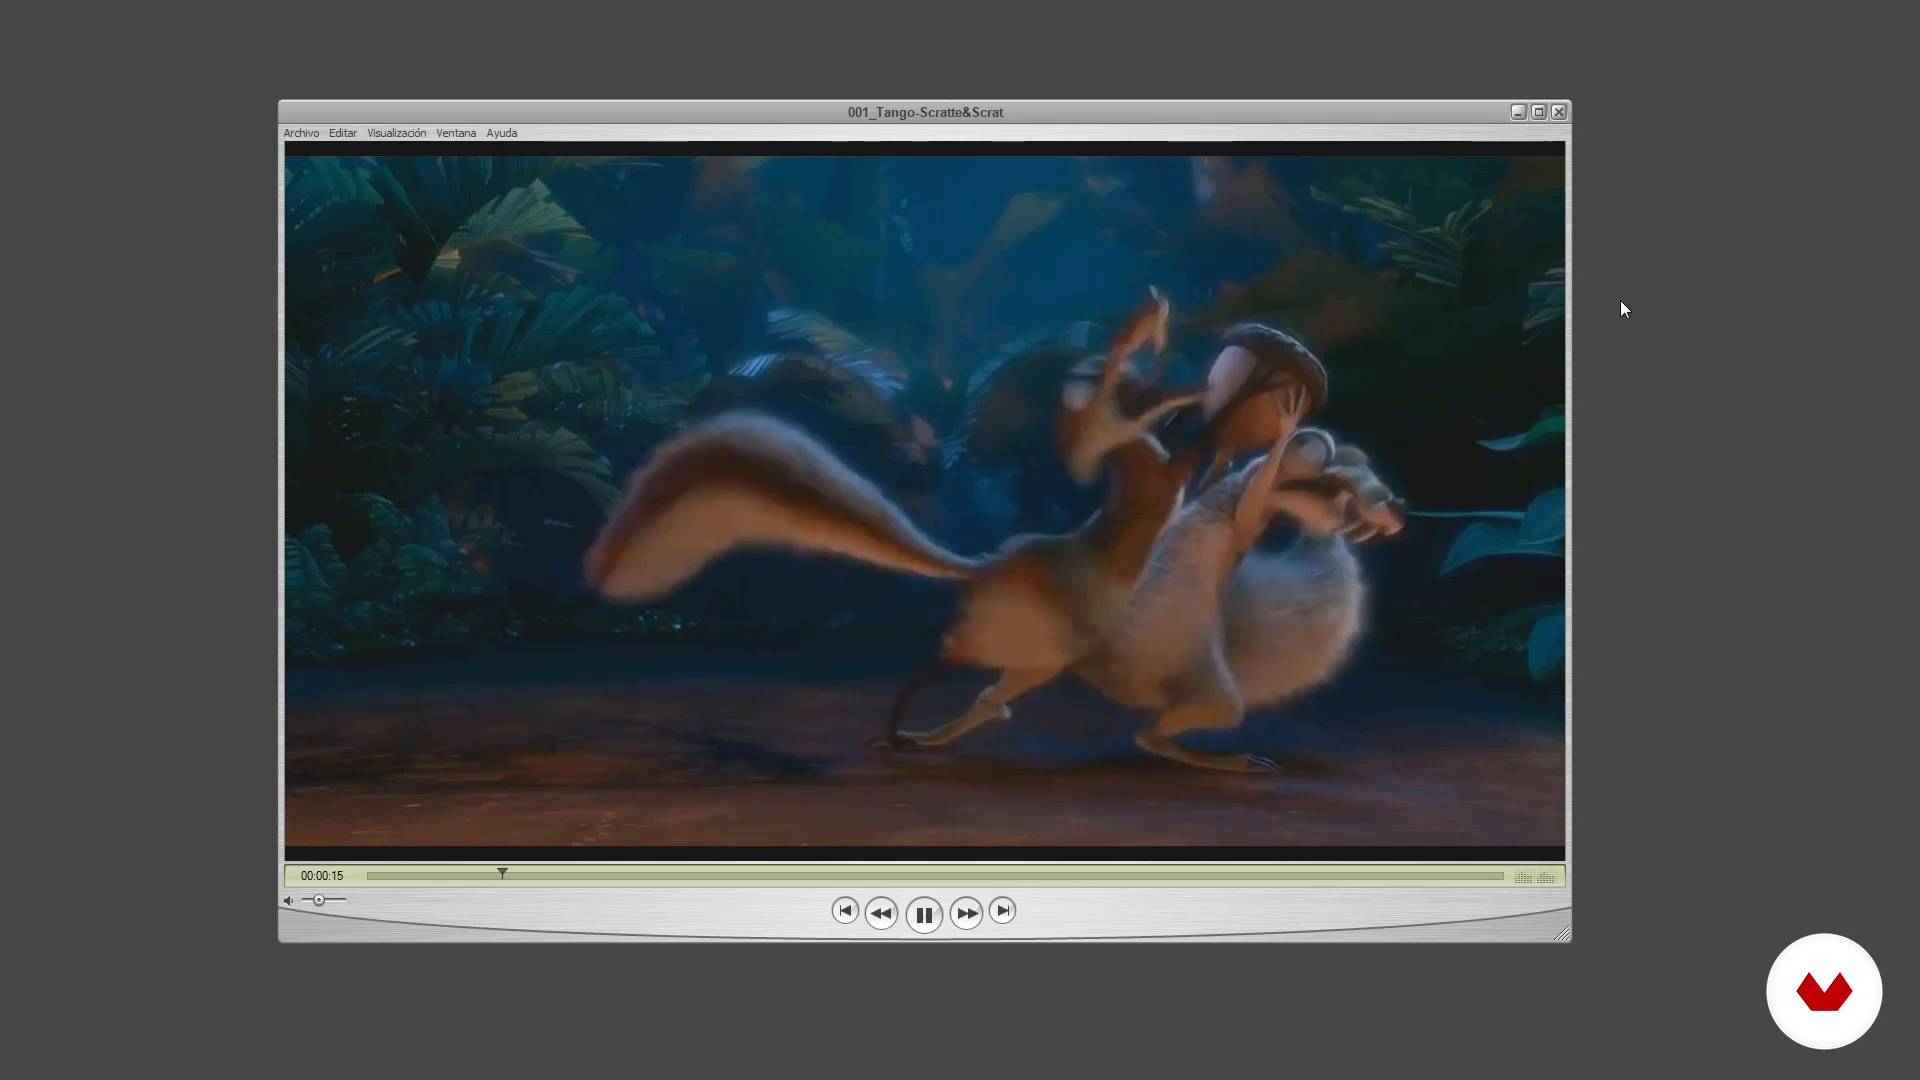Open the Editar menu
The height and width of the screenshot is (1080, 1920).
pos(343,133)
